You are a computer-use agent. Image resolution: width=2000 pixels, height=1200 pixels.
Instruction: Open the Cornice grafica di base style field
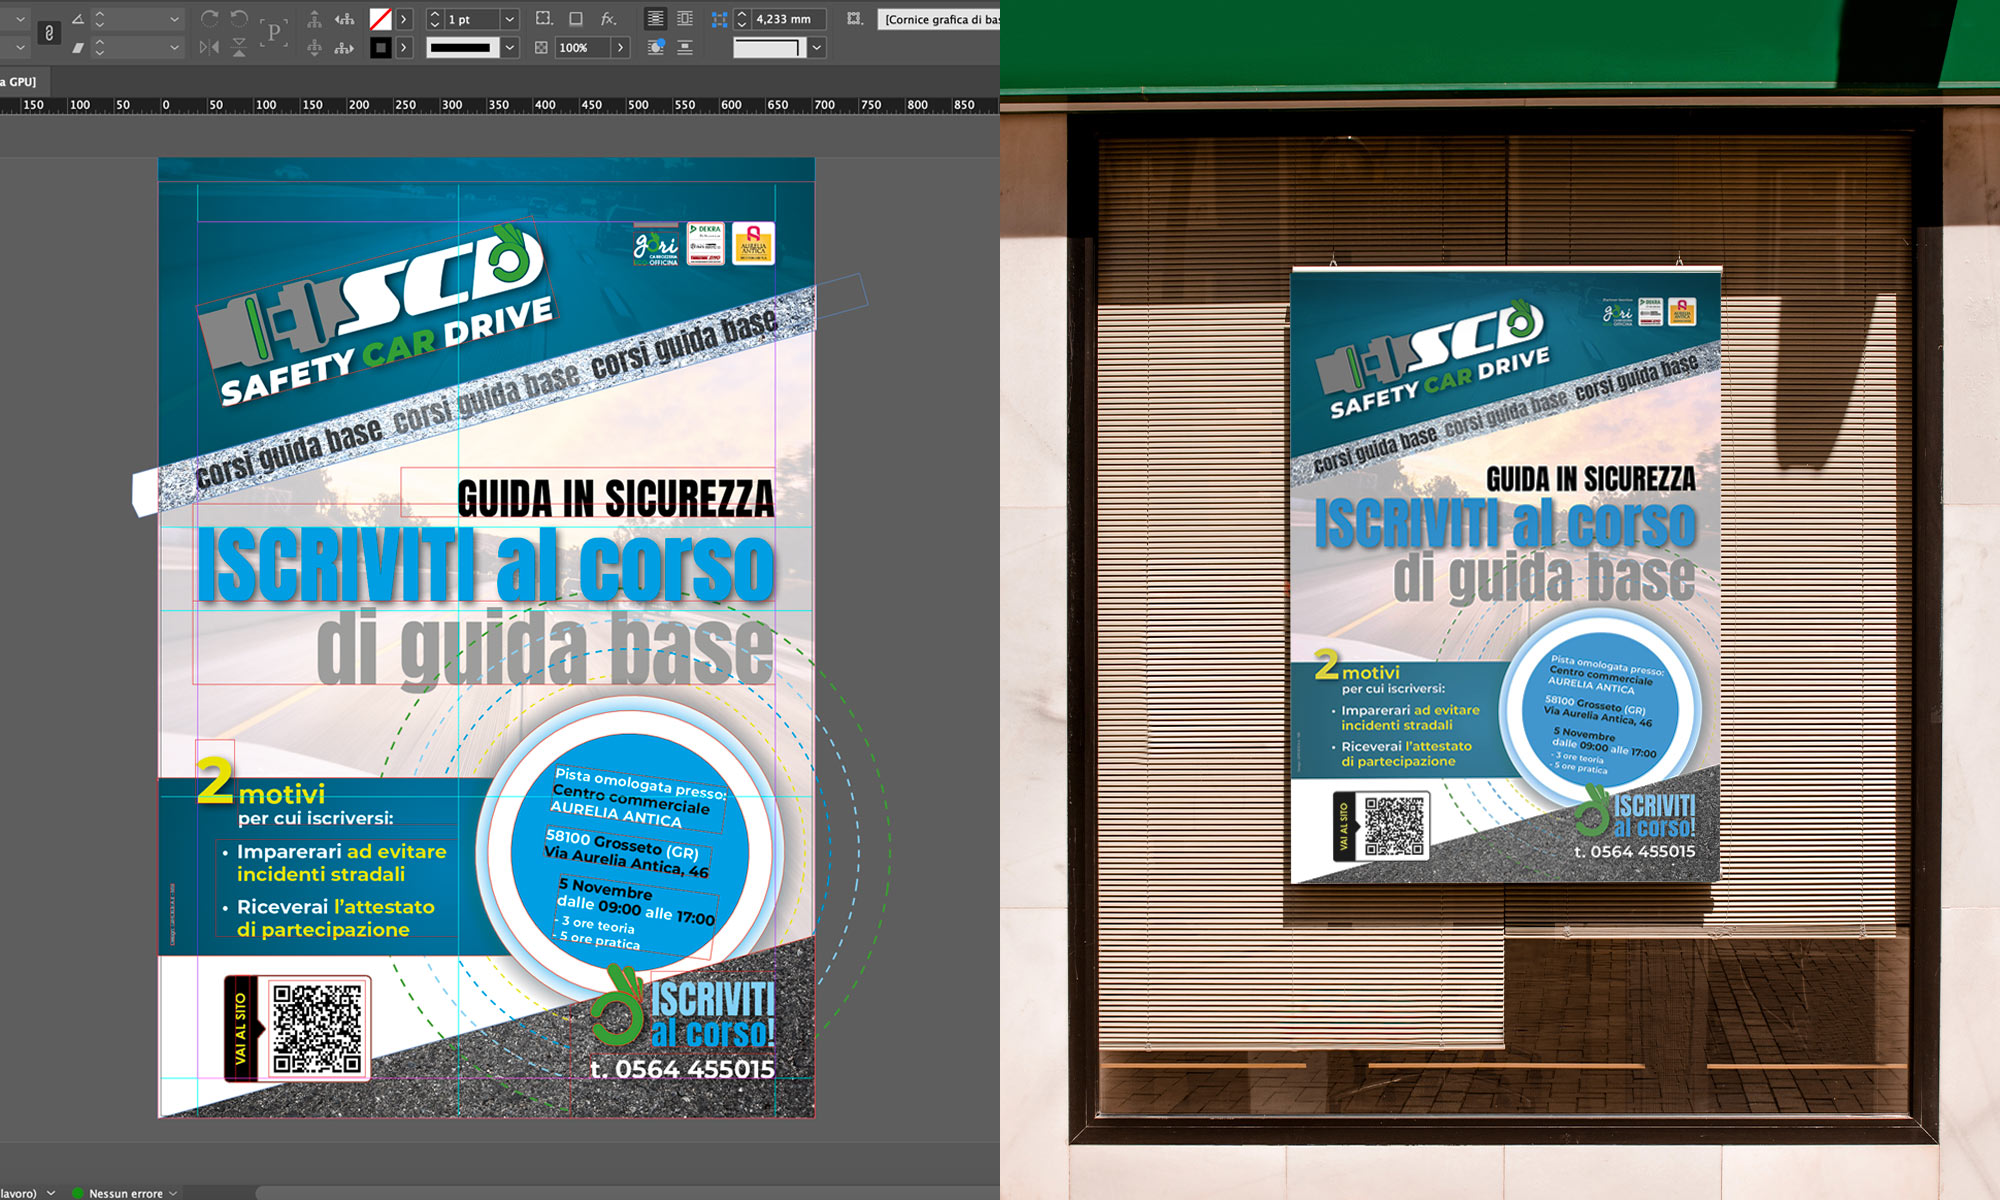(x=938, y=19)
